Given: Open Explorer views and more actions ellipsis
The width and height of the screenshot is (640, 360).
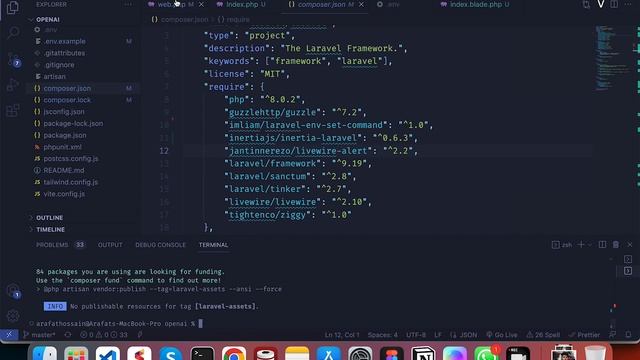Looking at the screenshot, I should [128, 4].
